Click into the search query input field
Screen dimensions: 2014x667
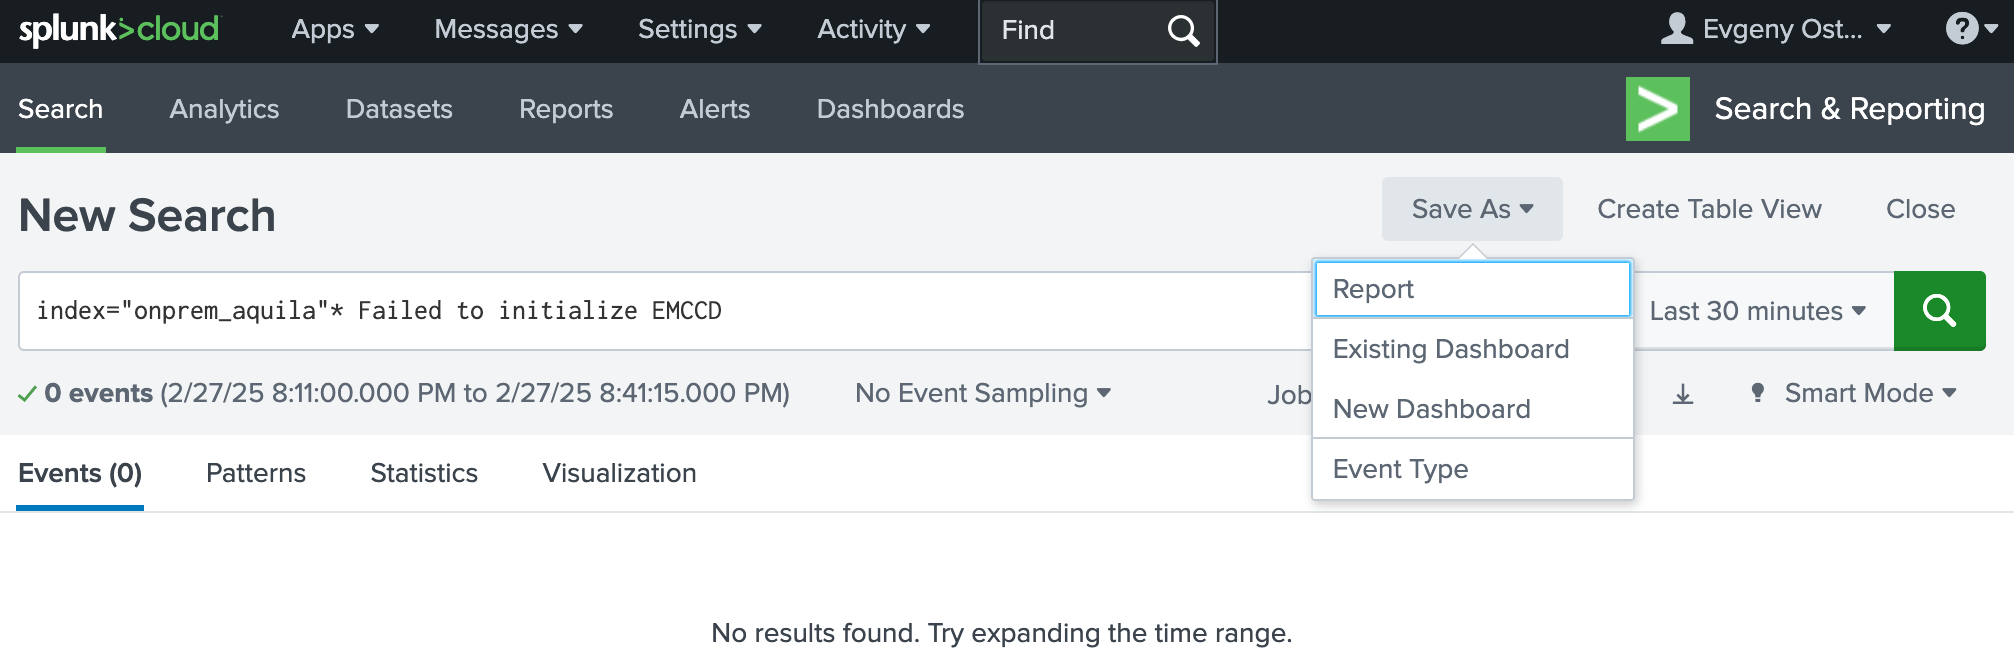pos(660,311)
